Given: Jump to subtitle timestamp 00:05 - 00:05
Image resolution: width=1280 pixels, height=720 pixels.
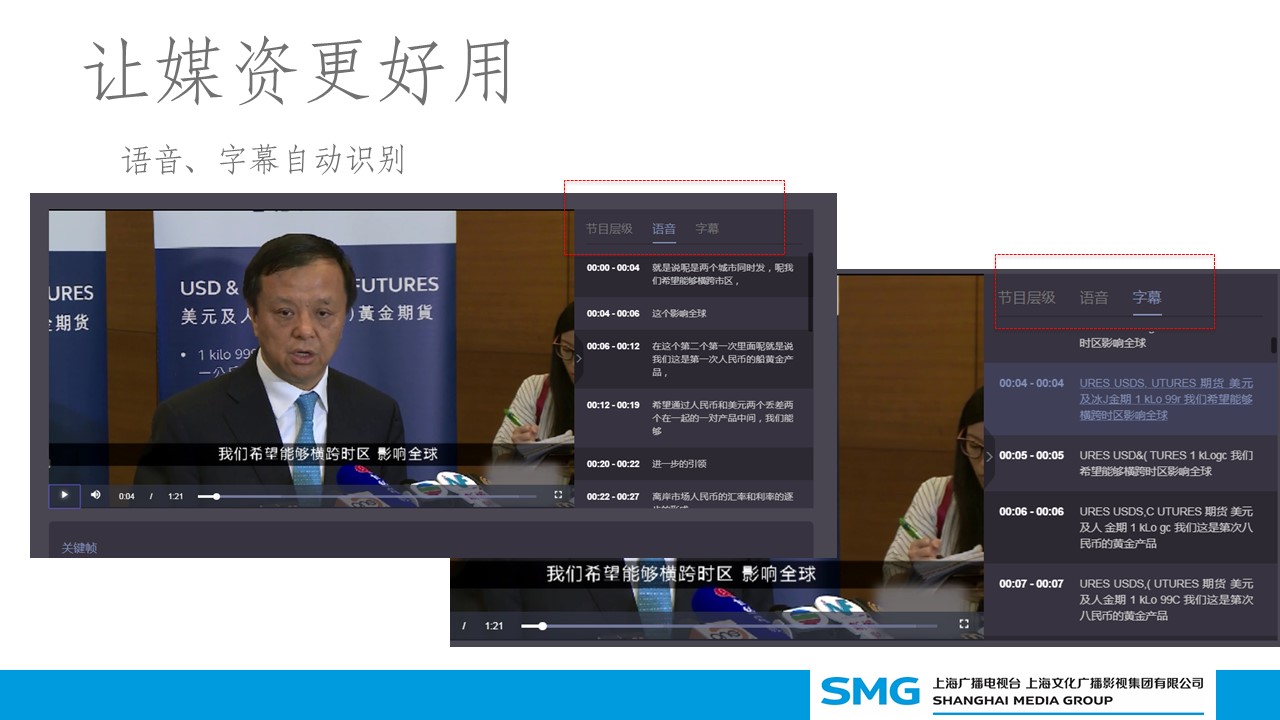Looking at the screenshot, I should click(1031, 455).
